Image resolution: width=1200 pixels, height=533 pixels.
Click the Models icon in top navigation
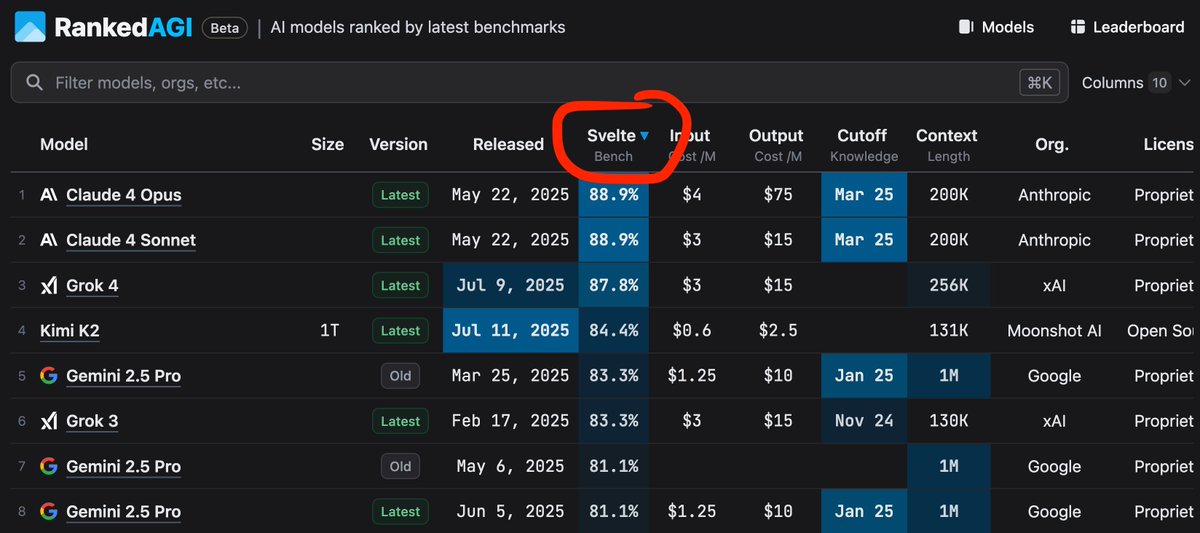coord(966,27)
